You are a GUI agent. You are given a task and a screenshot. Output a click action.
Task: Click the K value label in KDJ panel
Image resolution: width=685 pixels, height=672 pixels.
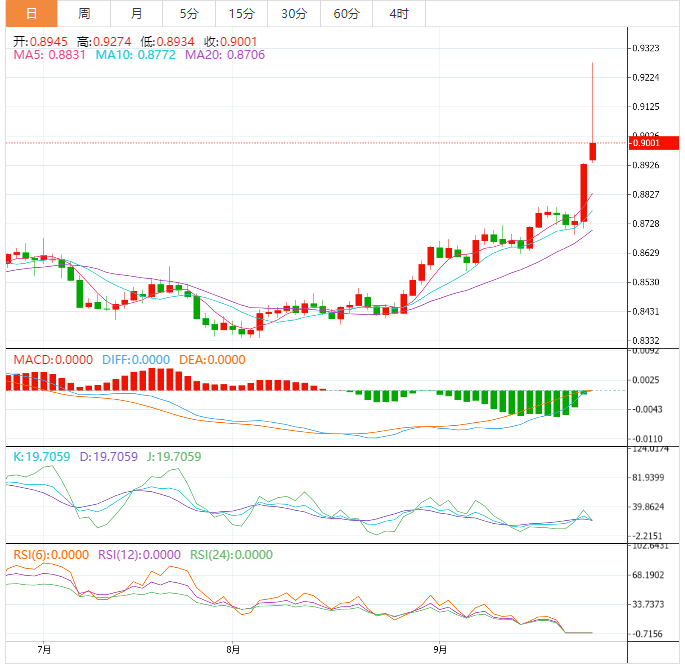pos(42,457)
